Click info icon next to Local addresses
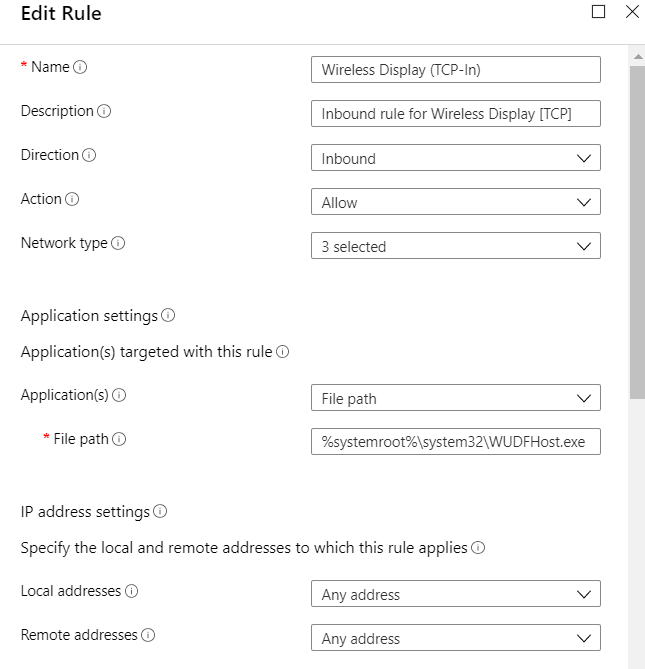Viewport: 645px width, 669px height. 131,591
